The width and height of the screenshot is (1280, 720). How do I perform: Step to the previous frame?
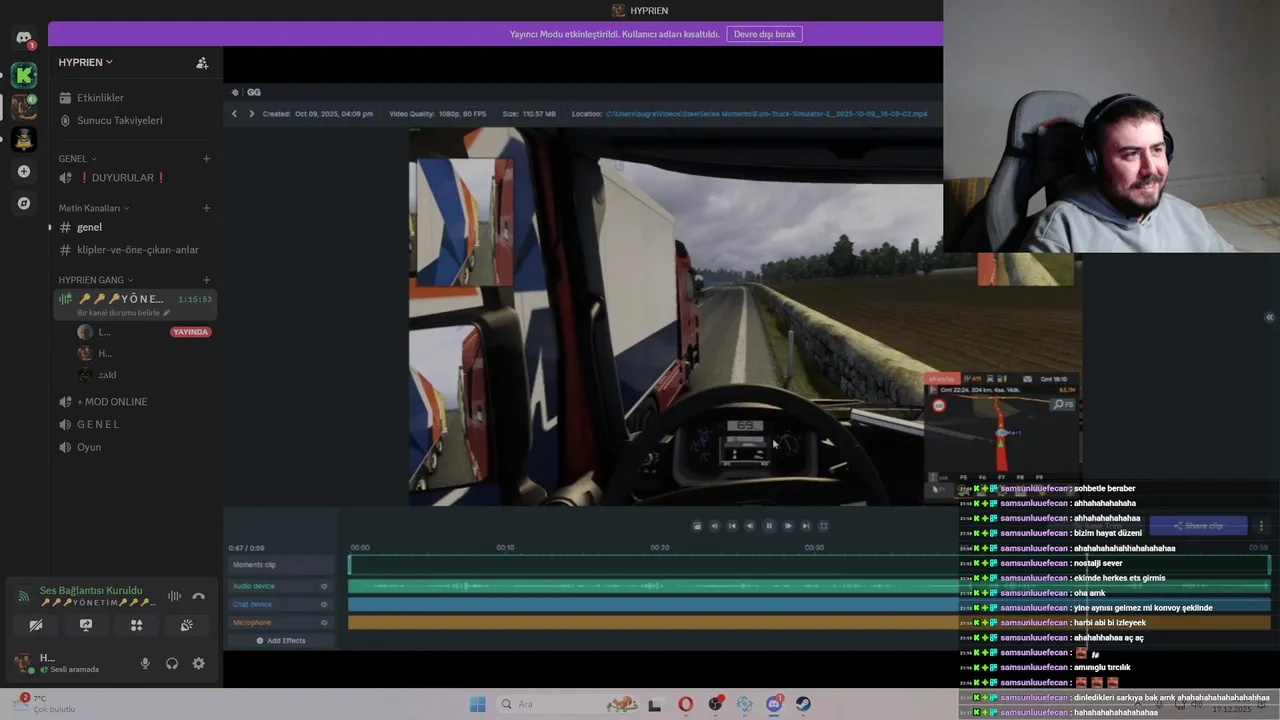[750, 526]
